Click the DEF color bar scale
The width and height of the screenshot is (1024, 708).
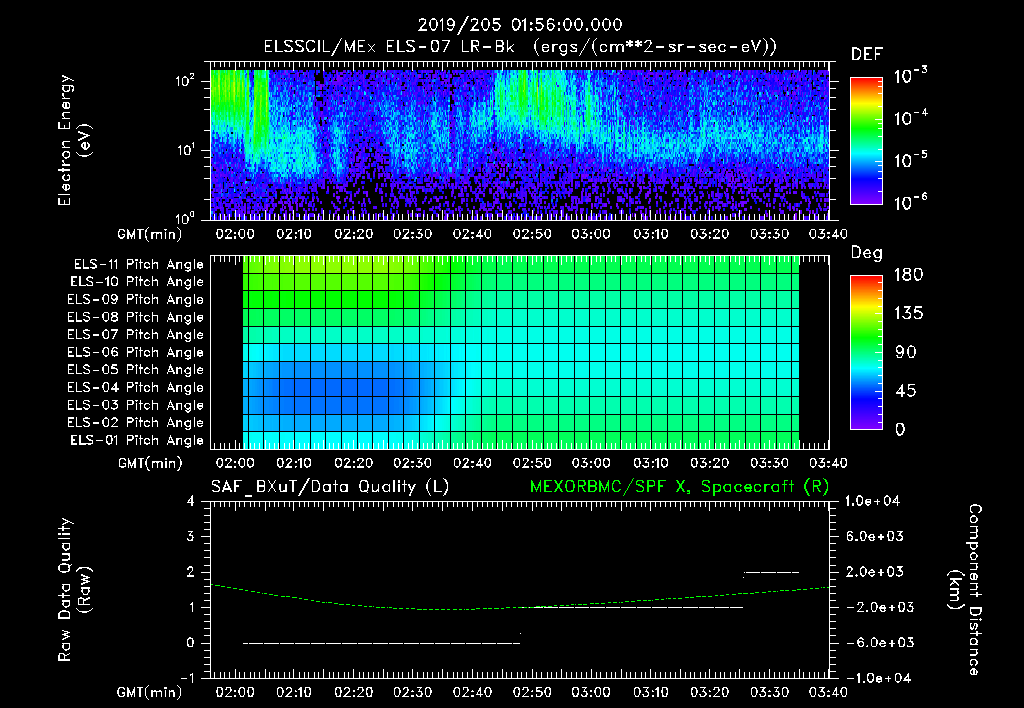[x=866, y=141]
